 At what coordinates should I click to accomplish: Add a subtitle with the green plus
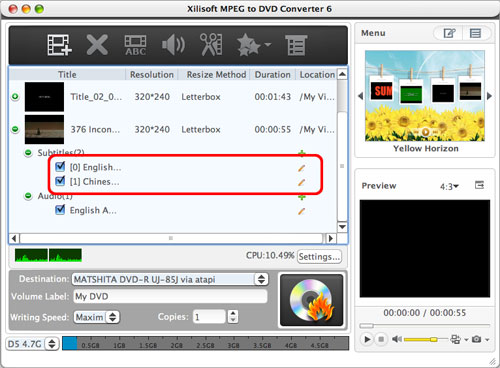point(302,153)
